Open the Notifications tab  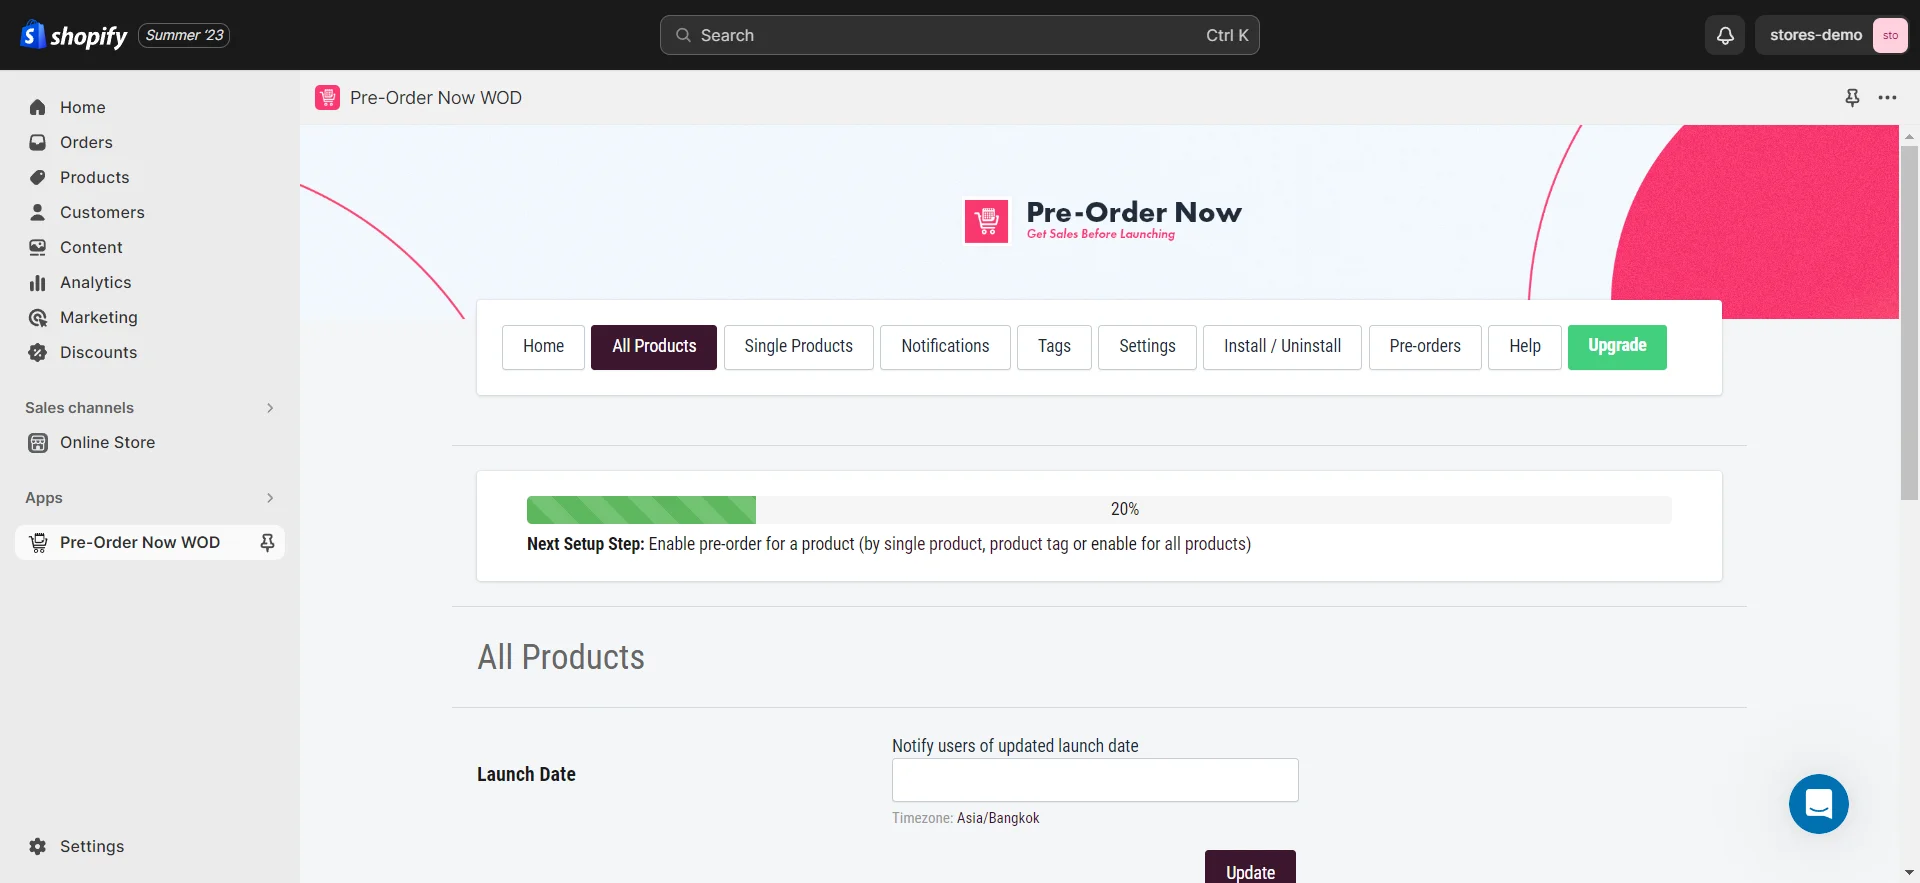coord(945,347)
